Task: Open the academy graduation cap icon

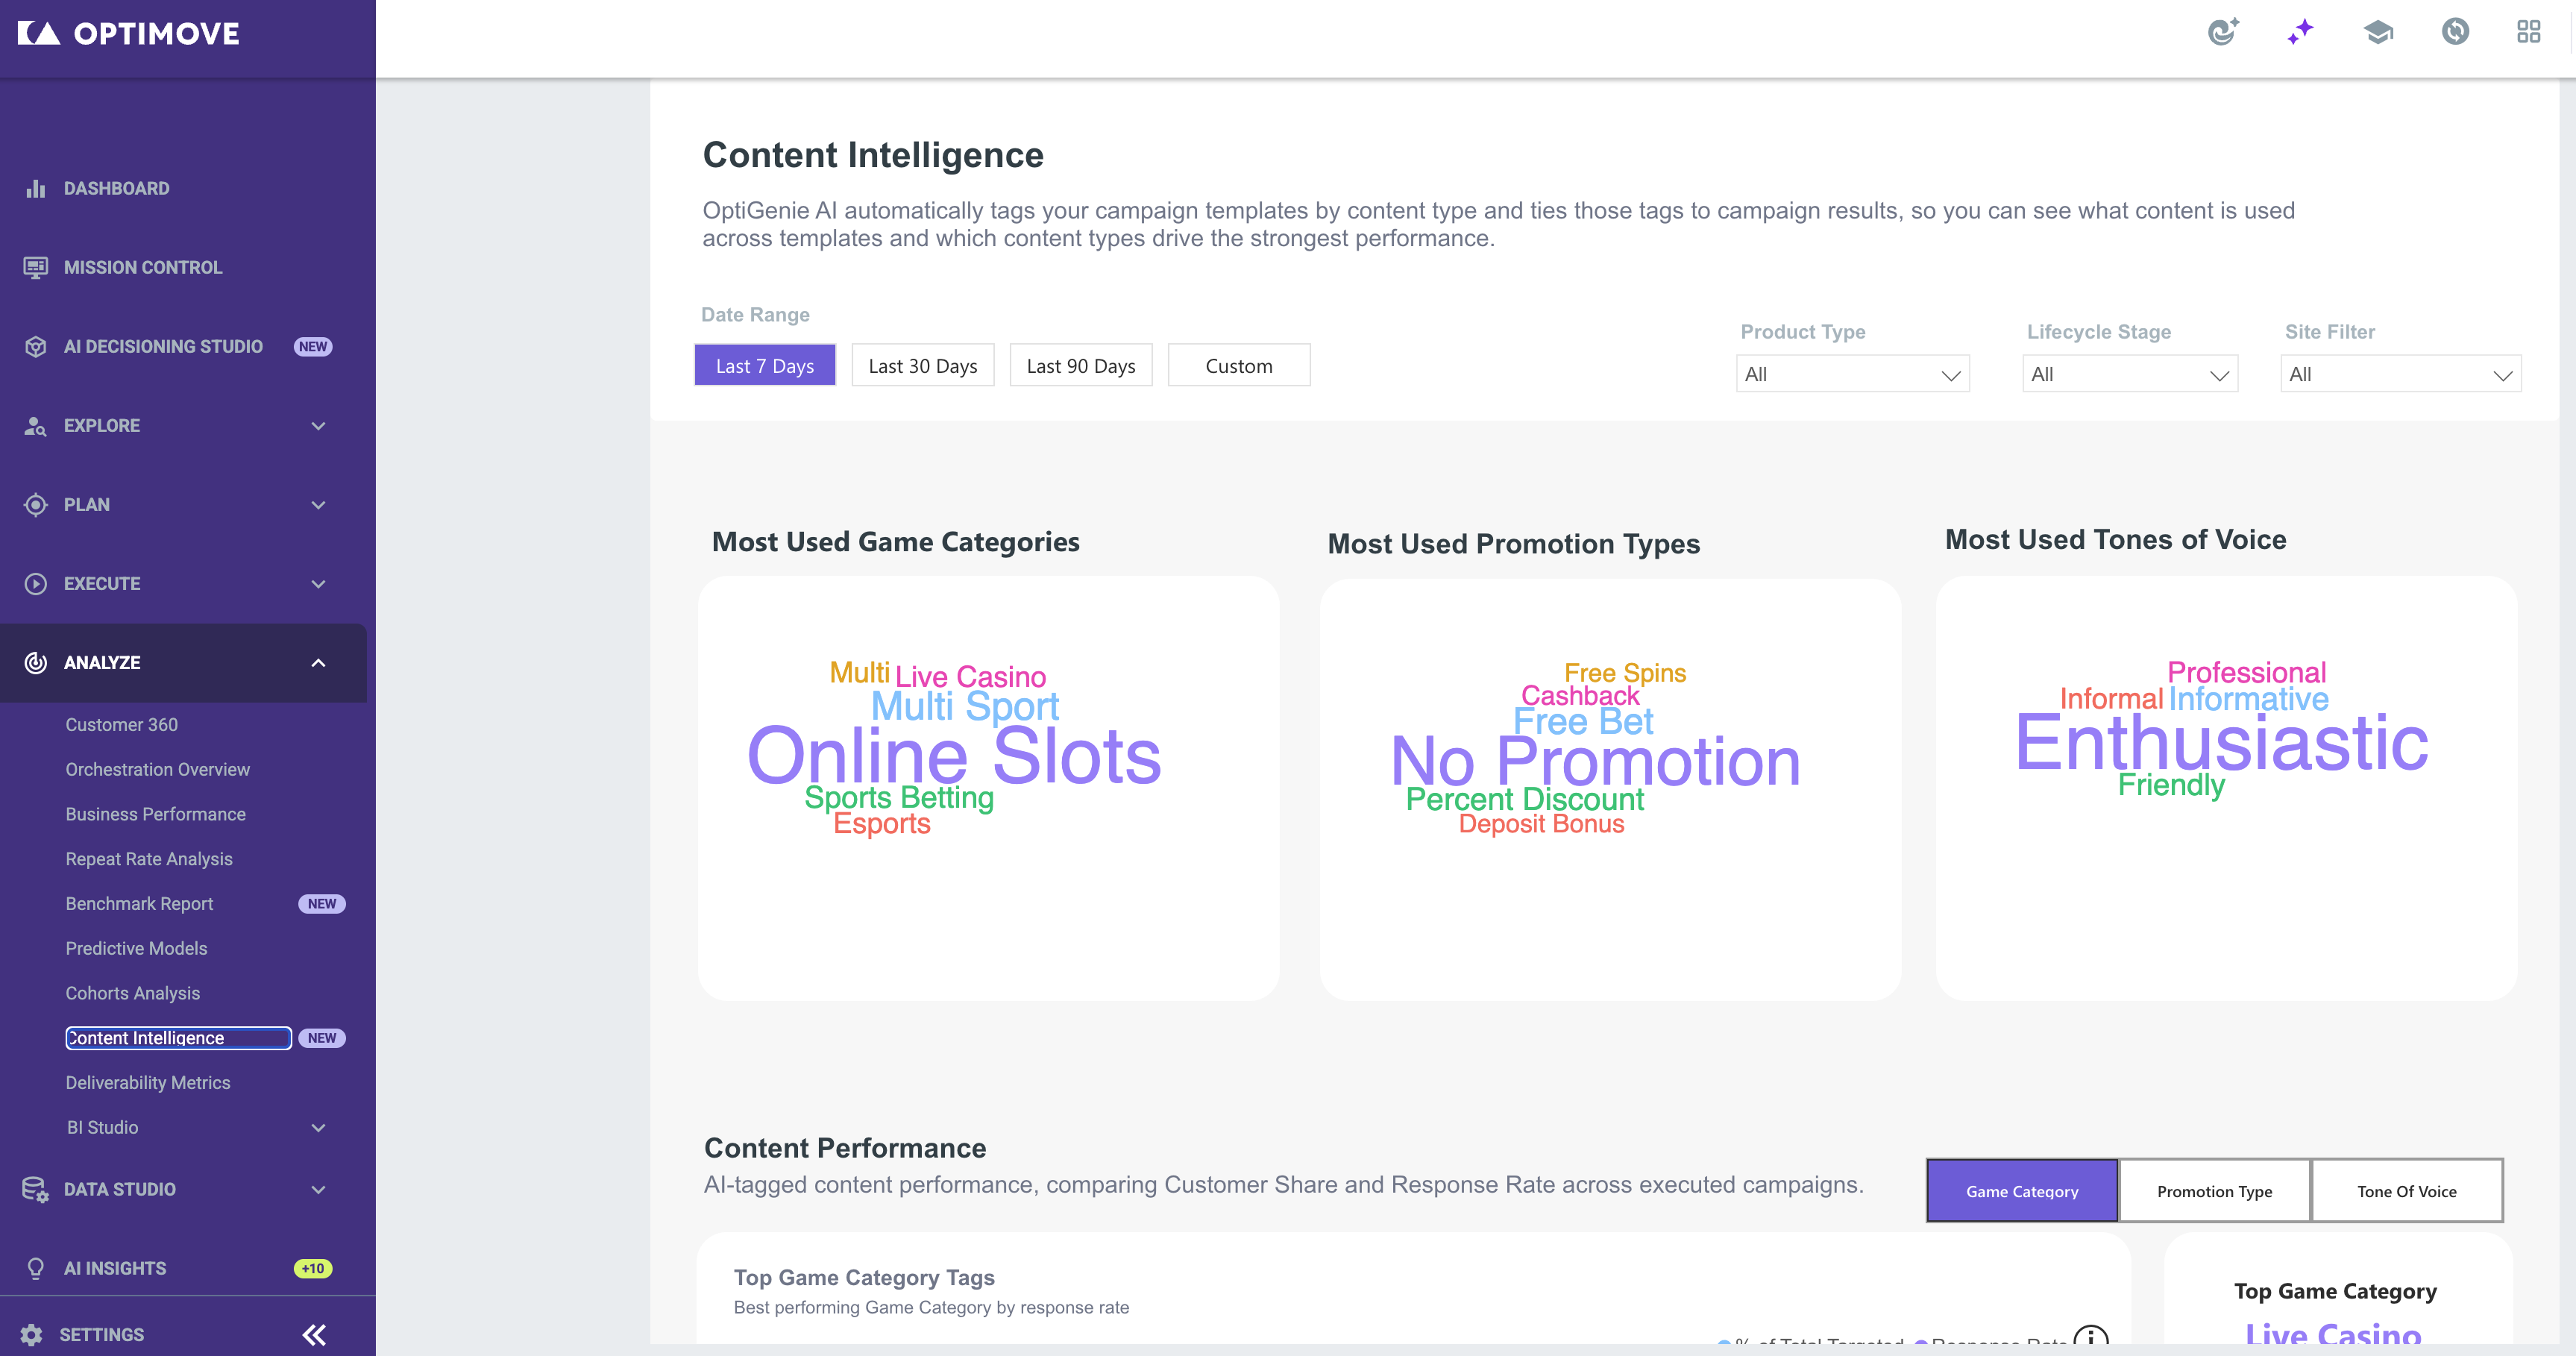Action: (2378, 32)
